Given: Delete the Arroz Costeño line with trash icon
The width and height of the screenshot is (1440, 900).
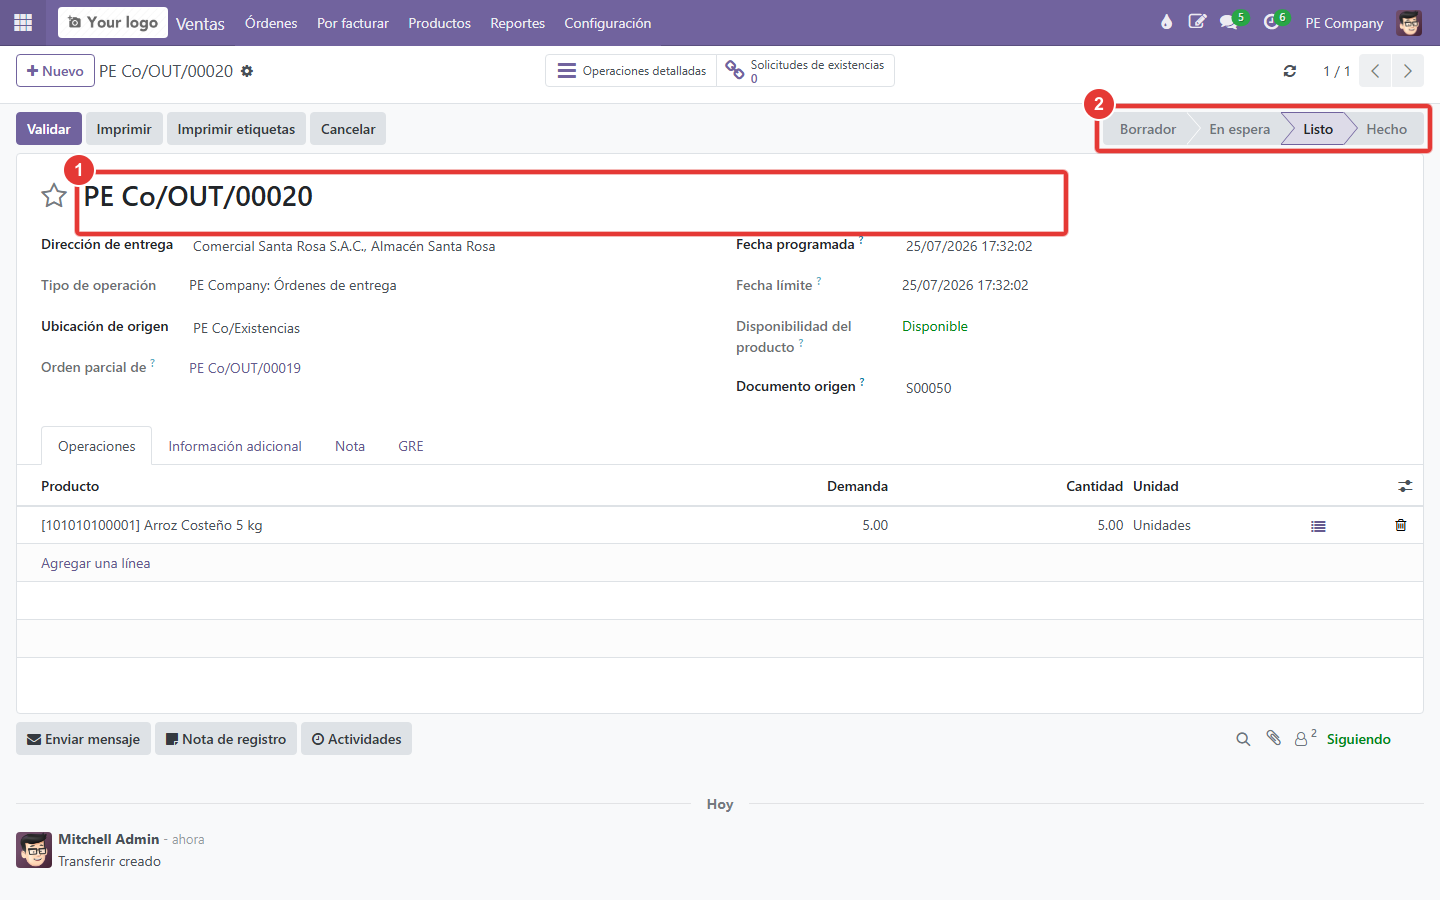Looking at the screenshot, I should (1401, 525).
